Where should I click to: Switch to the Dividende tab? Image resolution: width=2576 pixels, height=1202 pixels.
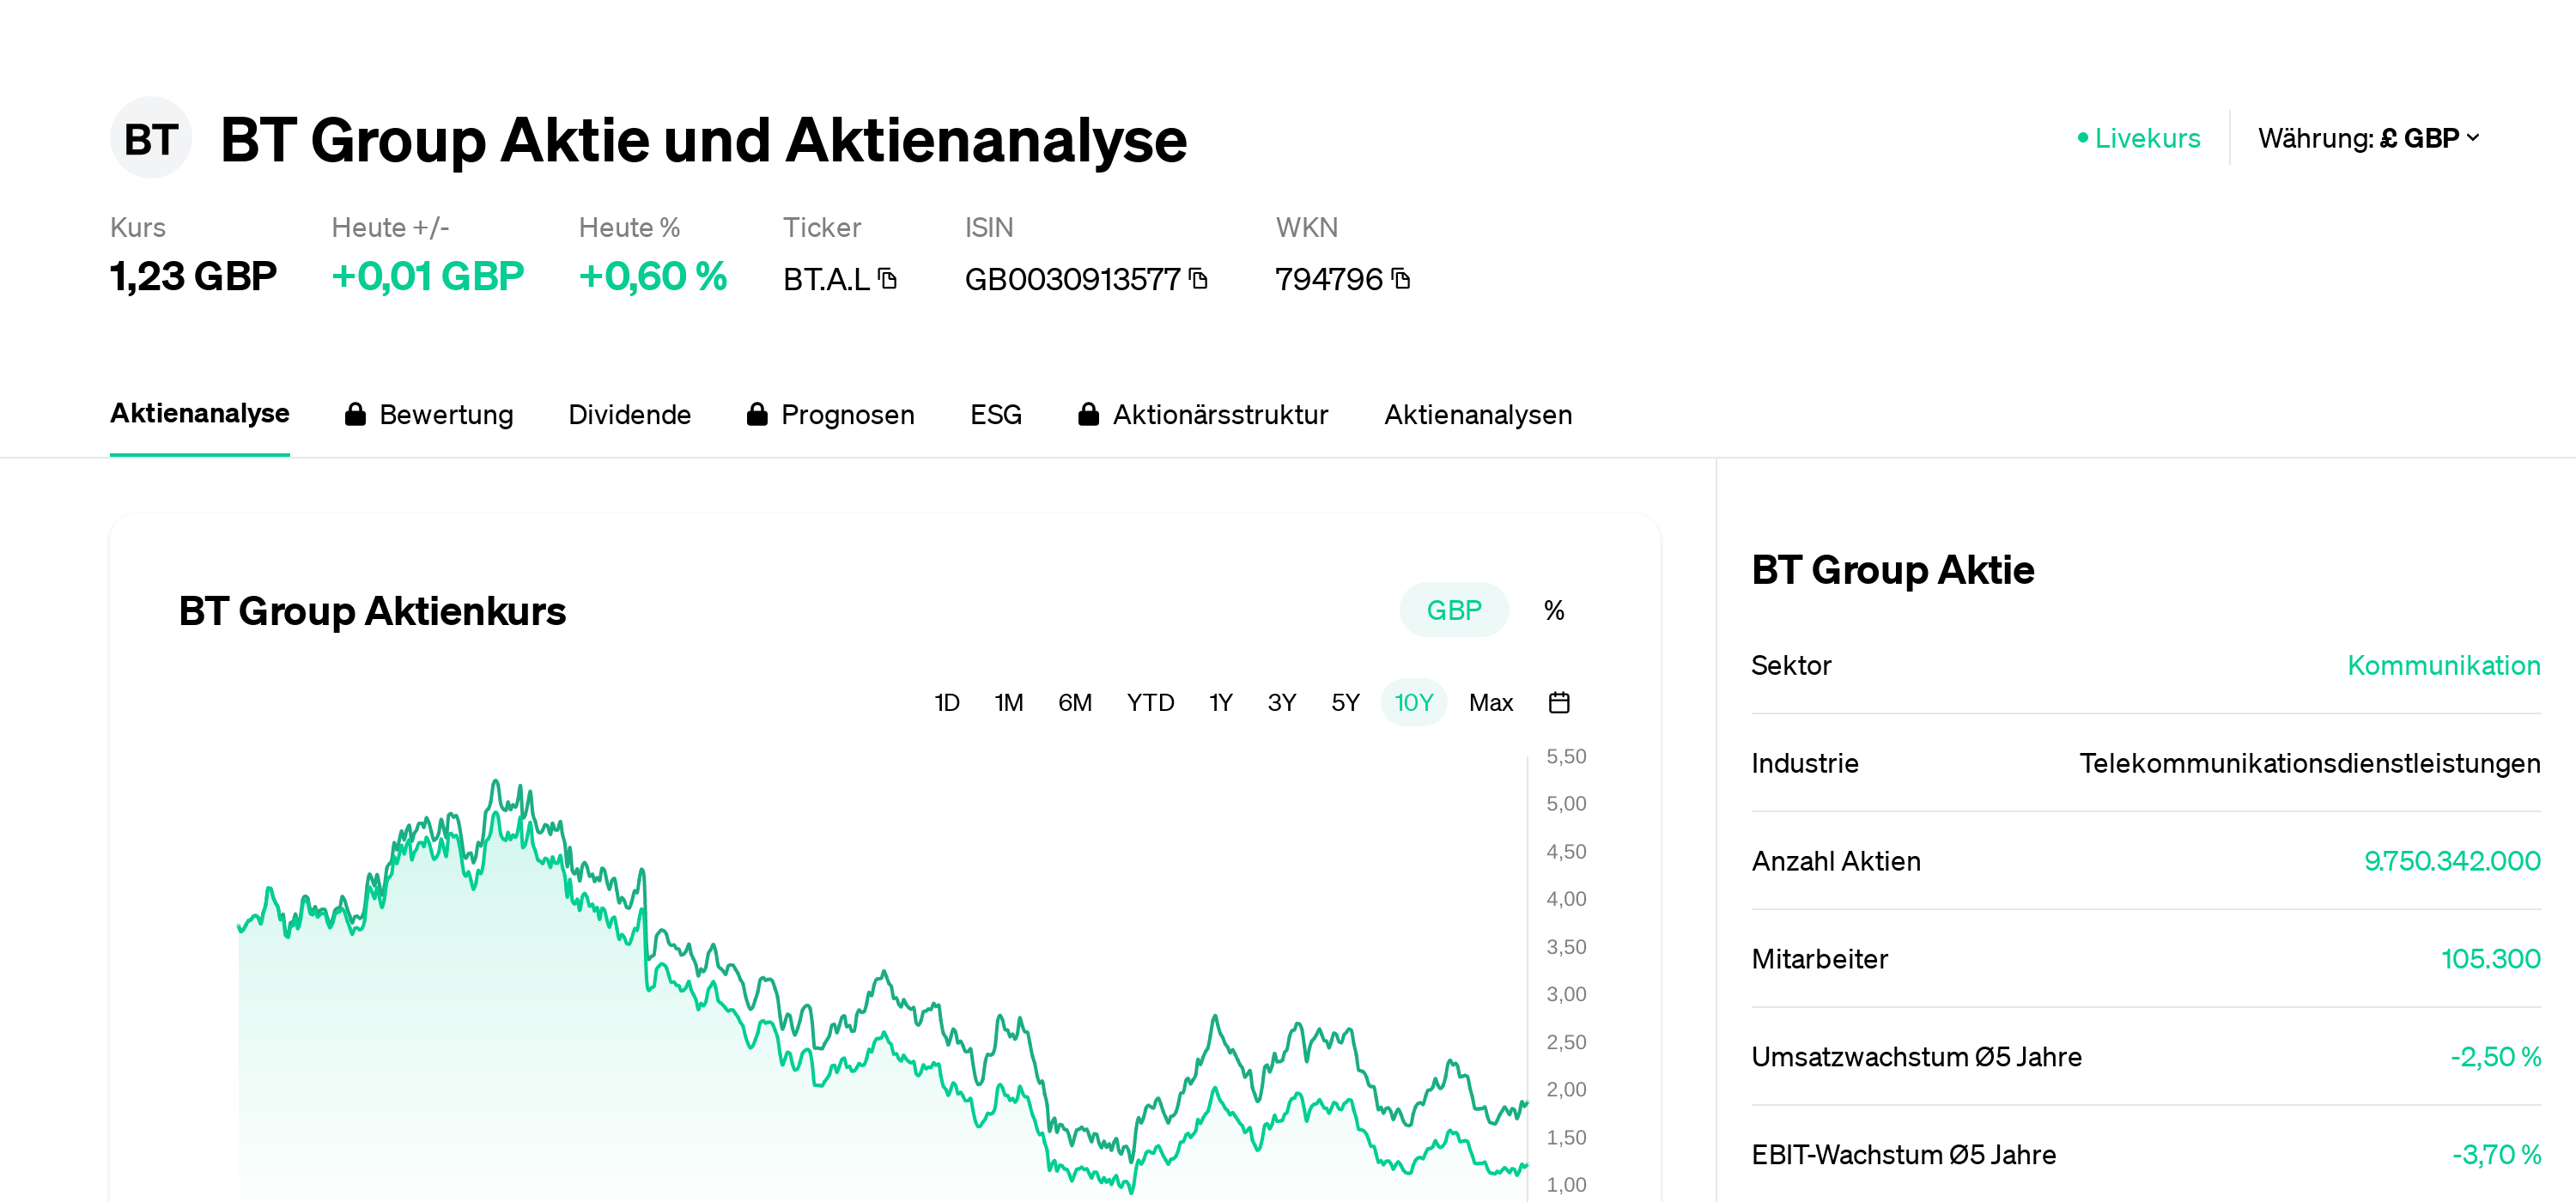click(630, 414)
